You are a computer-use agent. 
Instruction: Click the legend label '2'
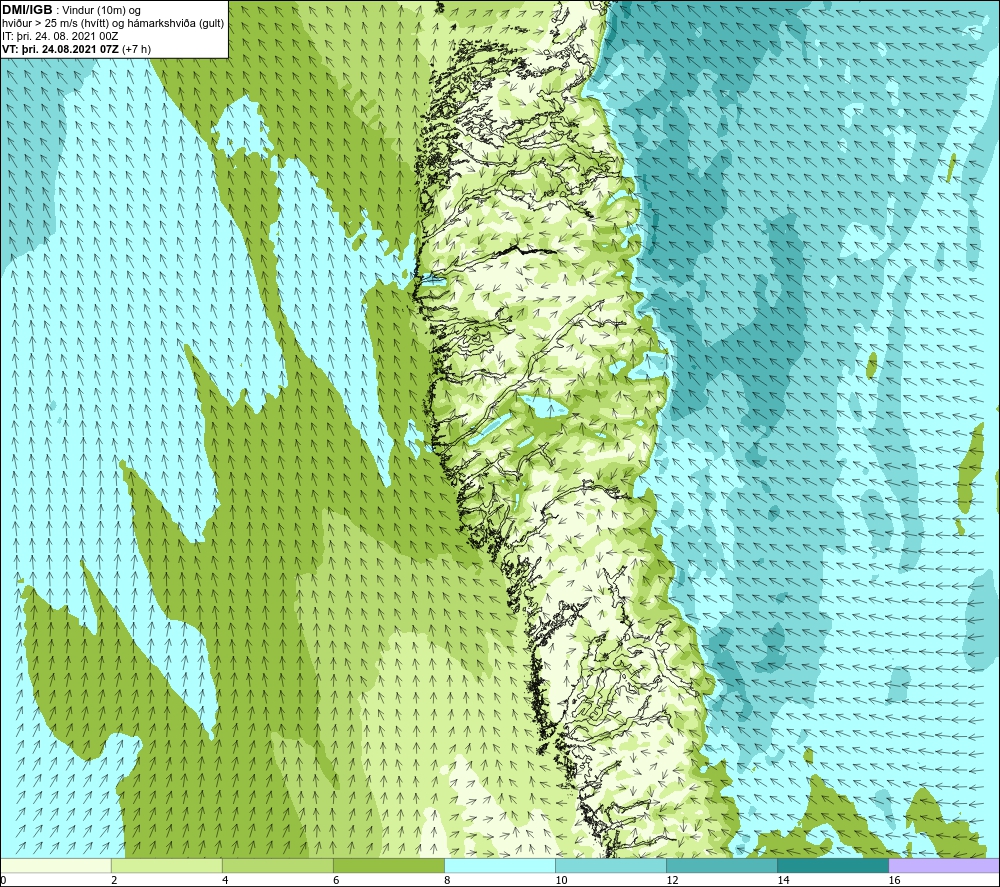coord(114,881)
